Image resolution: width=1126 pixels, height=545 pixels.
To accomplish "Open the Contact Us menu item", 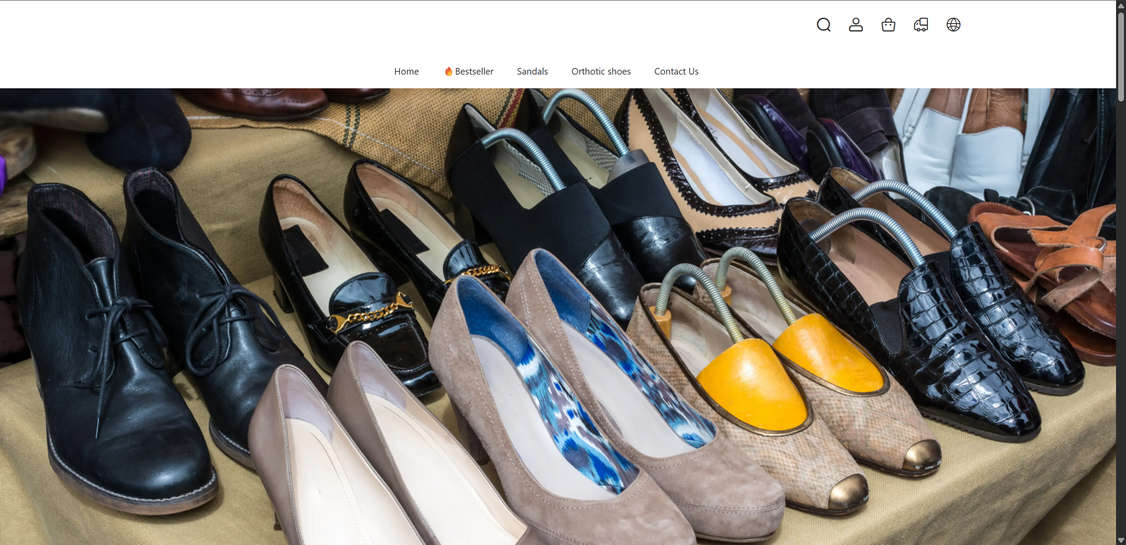I will click(676, 72).
